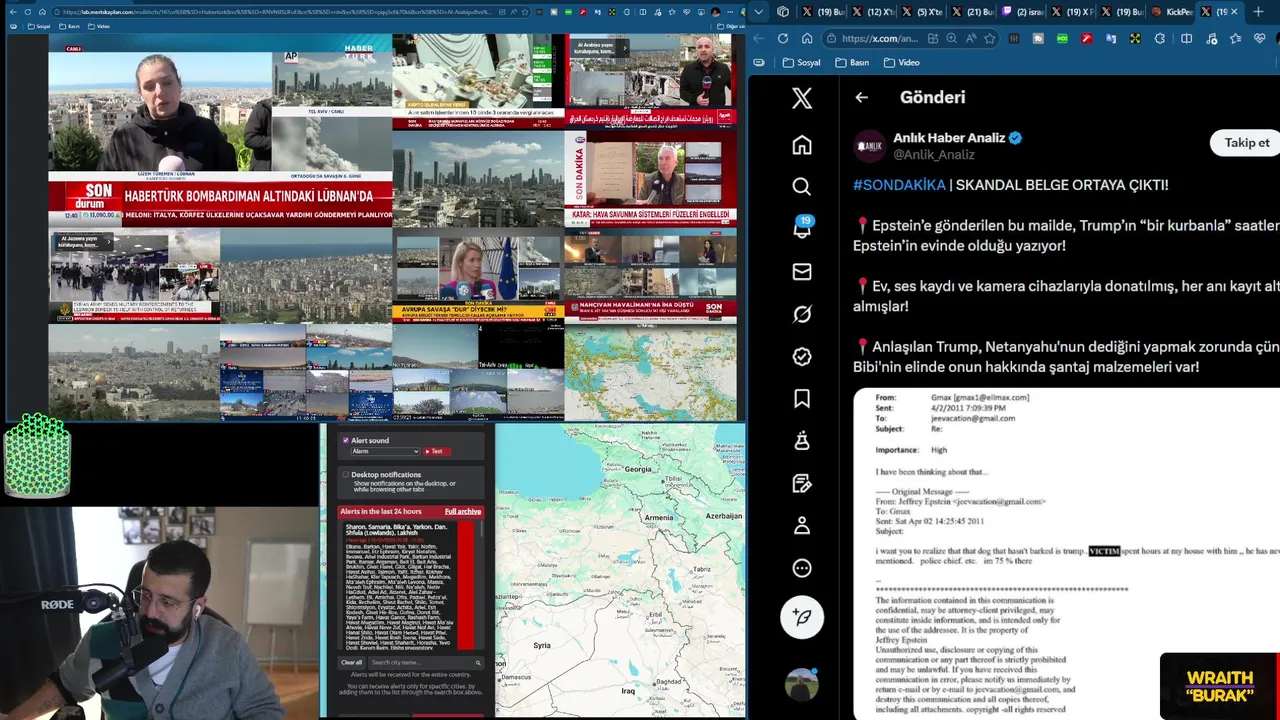This screenshot has height=720, width=1280.
Task: Open X notifications bell showing 19
Action: tap(802, 229)
